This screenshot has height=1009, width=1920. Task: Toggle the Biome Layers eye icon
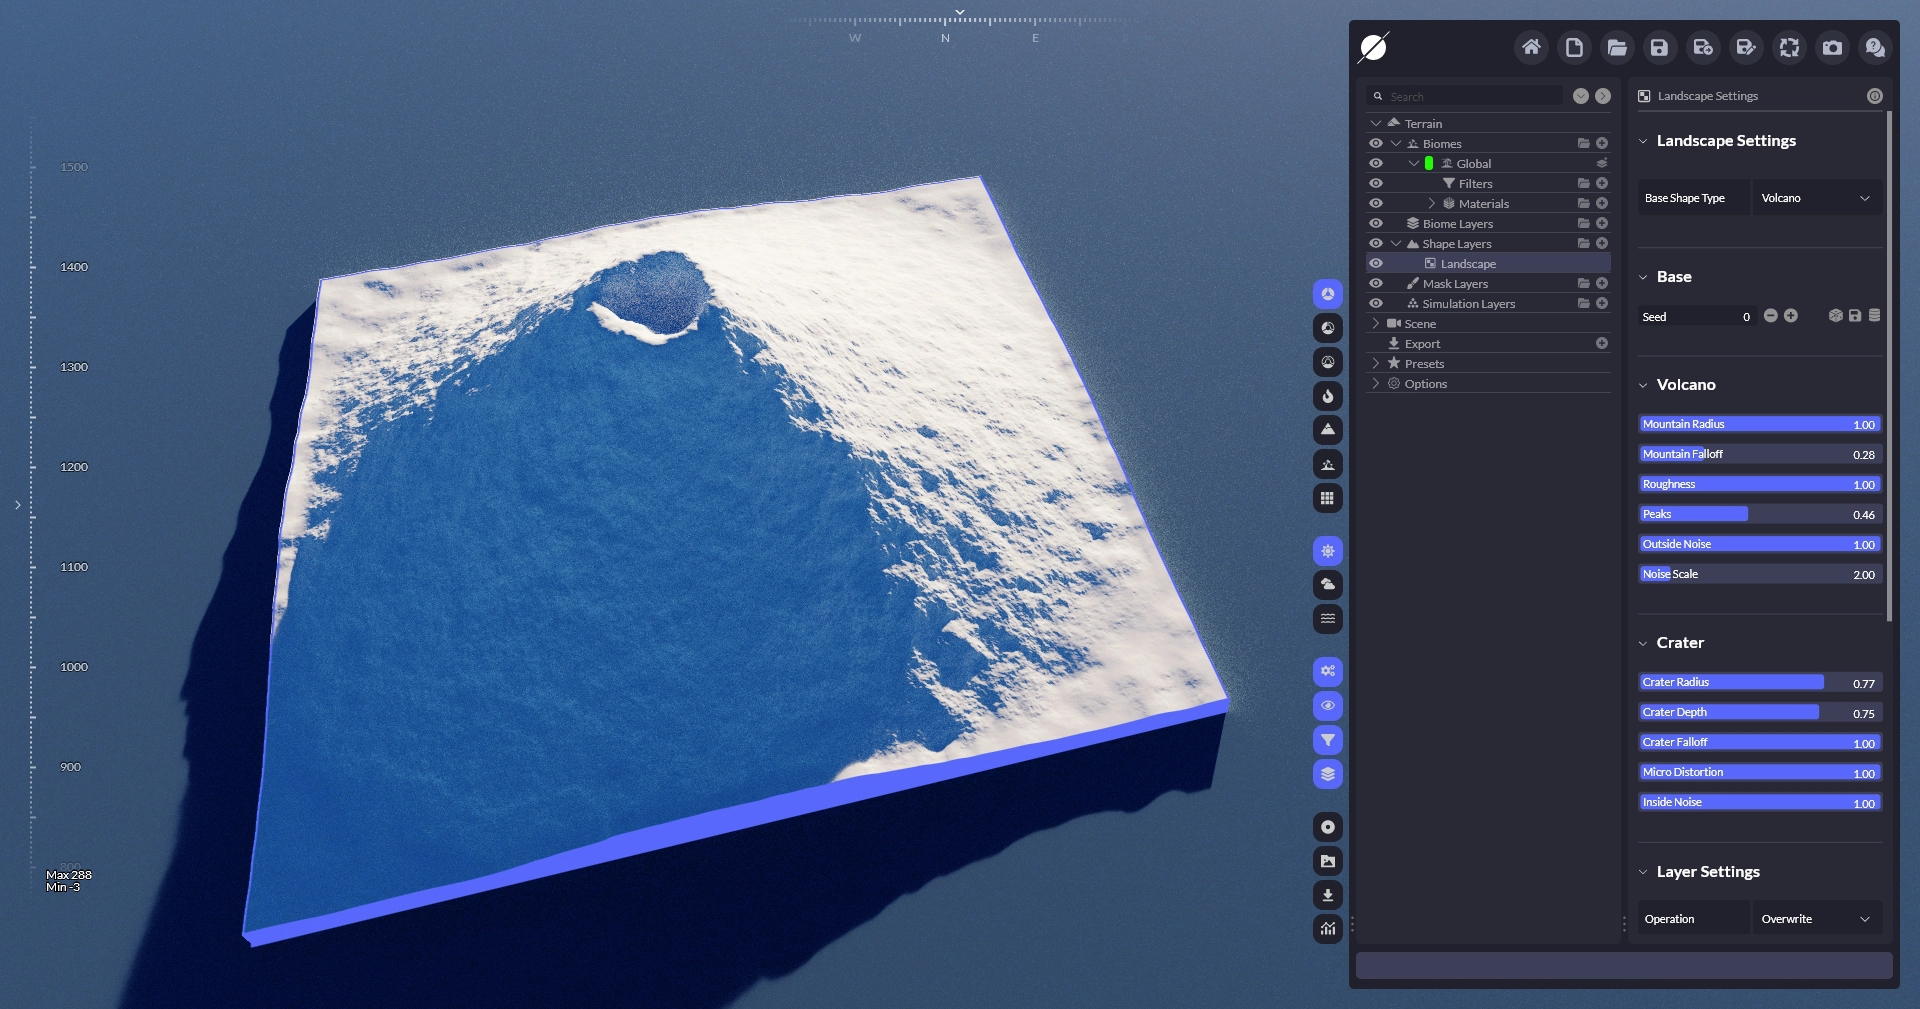(x=1376, y=224)
